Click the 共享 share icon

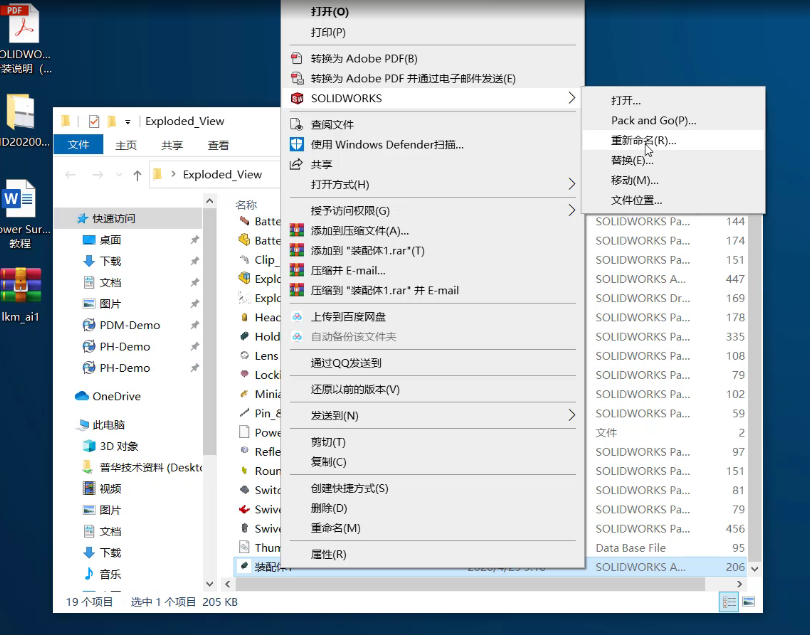[x=297, y=164]
